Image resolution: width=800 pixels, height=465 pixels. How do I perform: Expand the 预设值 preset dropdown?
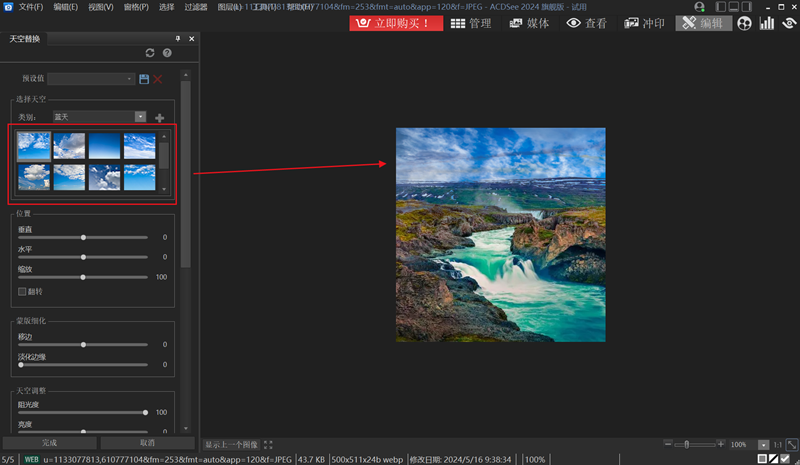pyautogui.click(x=130, y=78)
